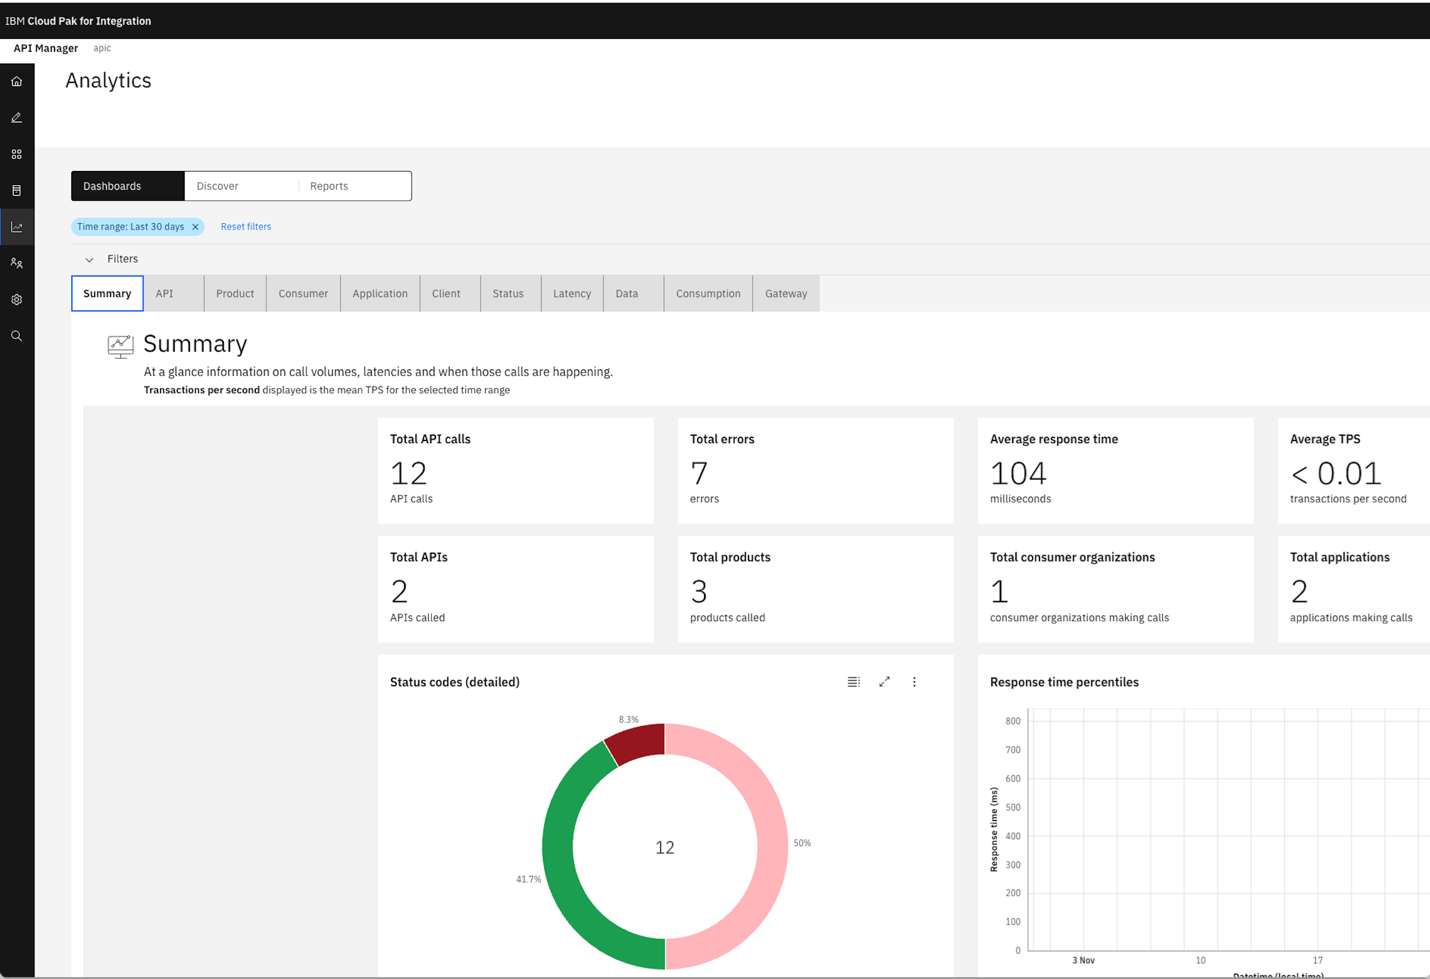
Task: Switch to the Consumption tab
Action: (x=708, y=293)
